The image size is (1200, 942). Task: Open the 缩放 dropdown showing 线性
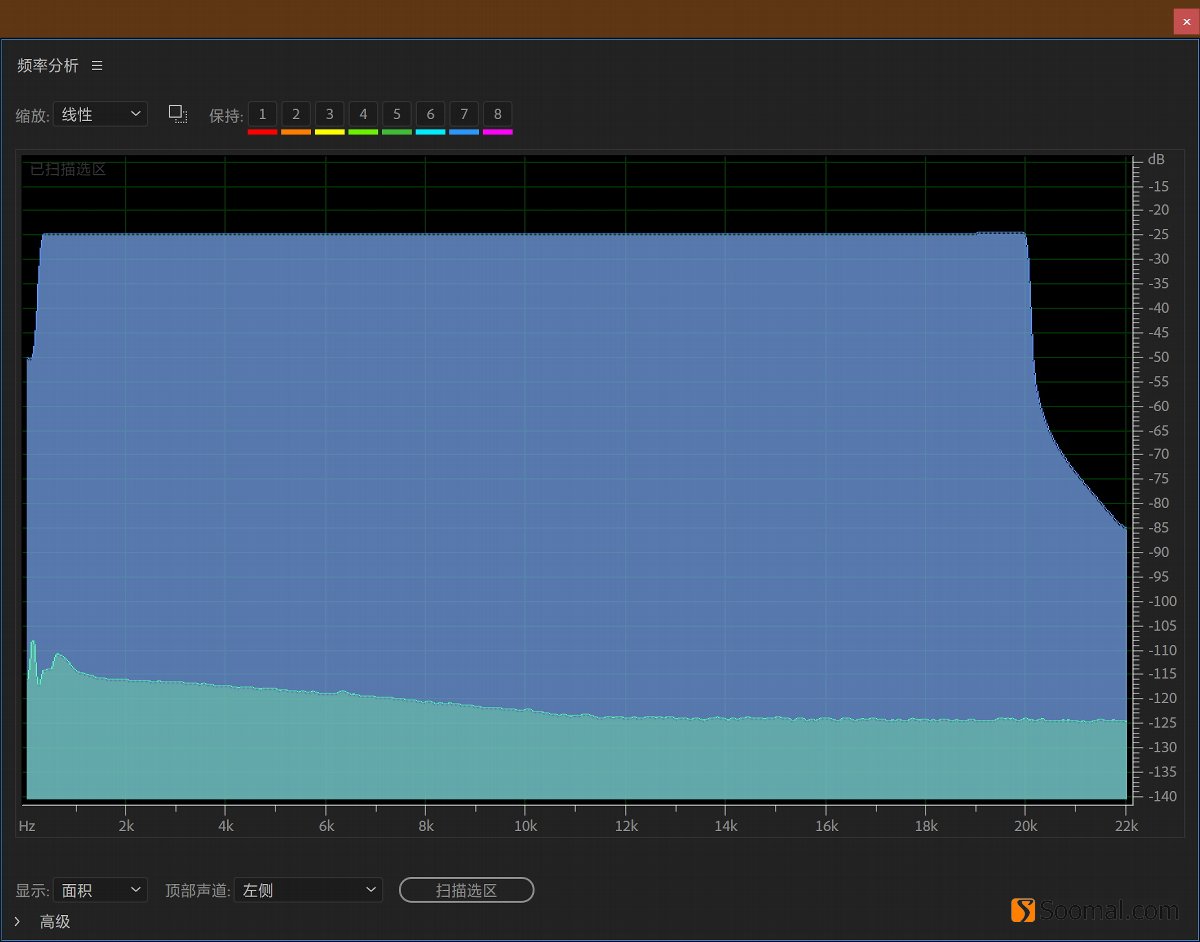tap(100, 114)
